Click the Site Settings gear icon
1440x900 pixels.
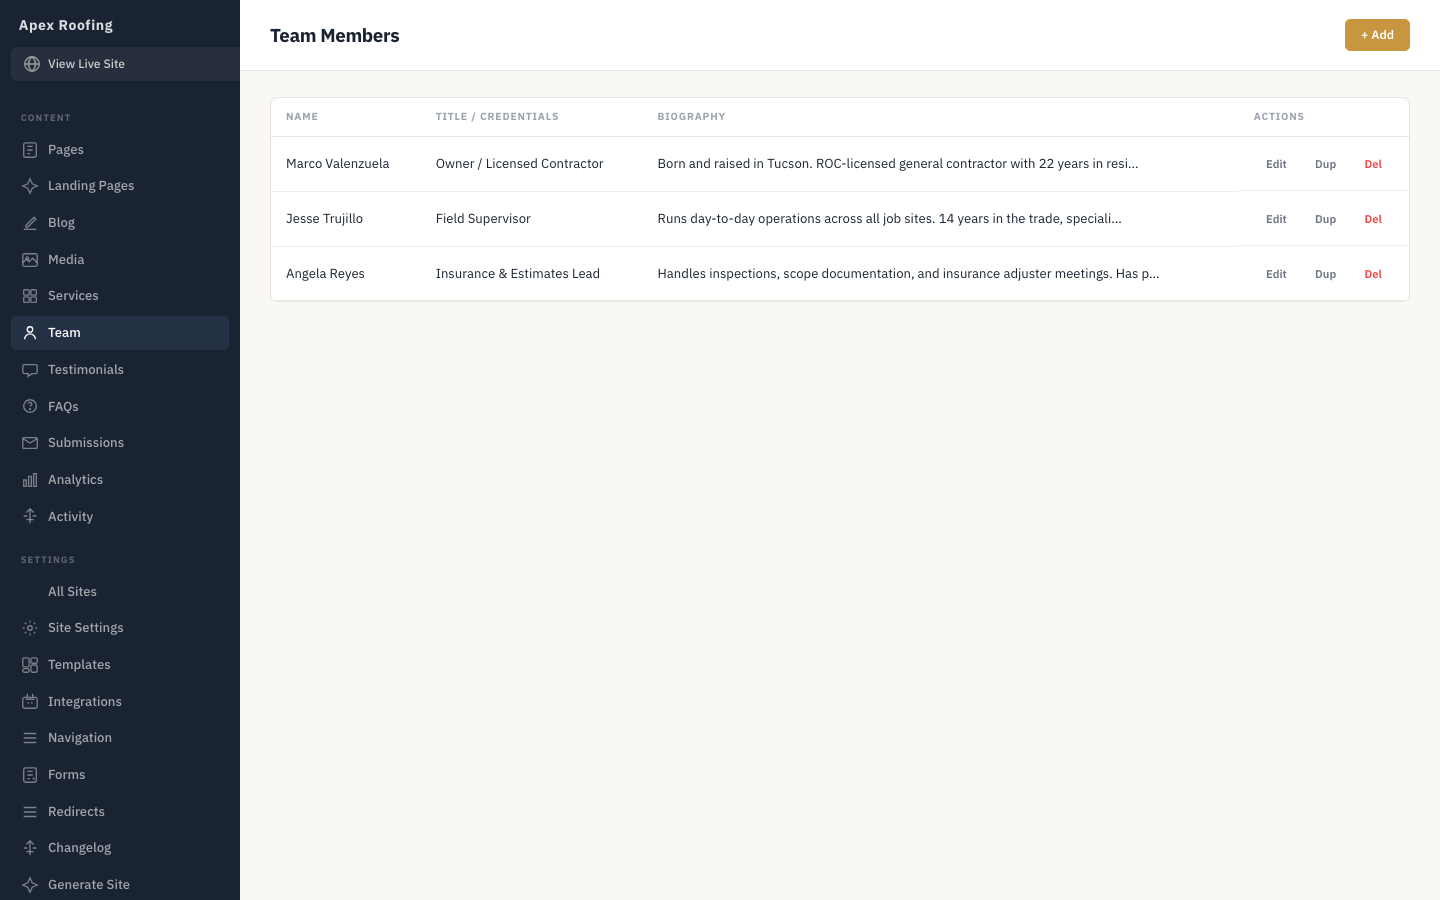(30, 628)
